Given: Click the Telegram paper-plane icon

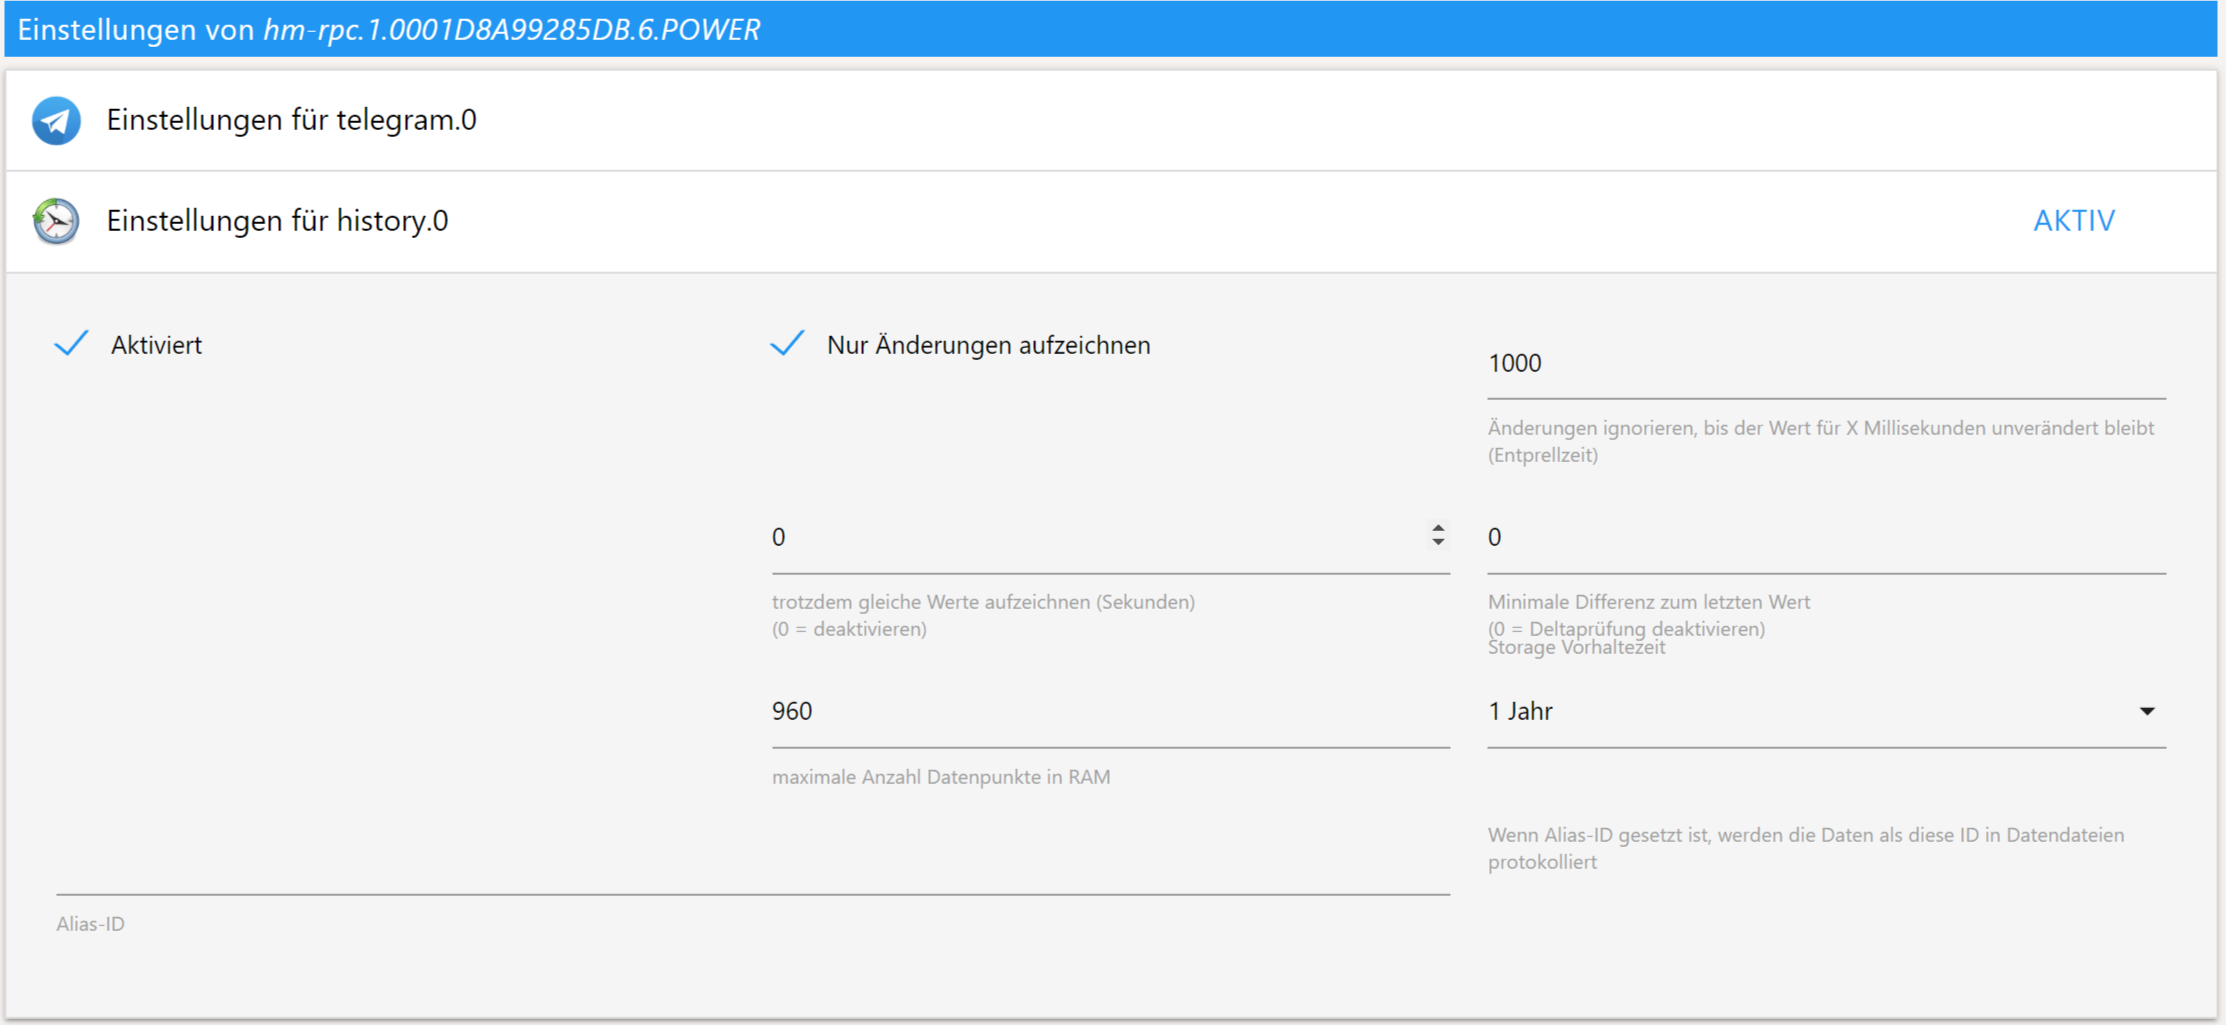Looking at the screenshot, I should click(x=56, y=121).
